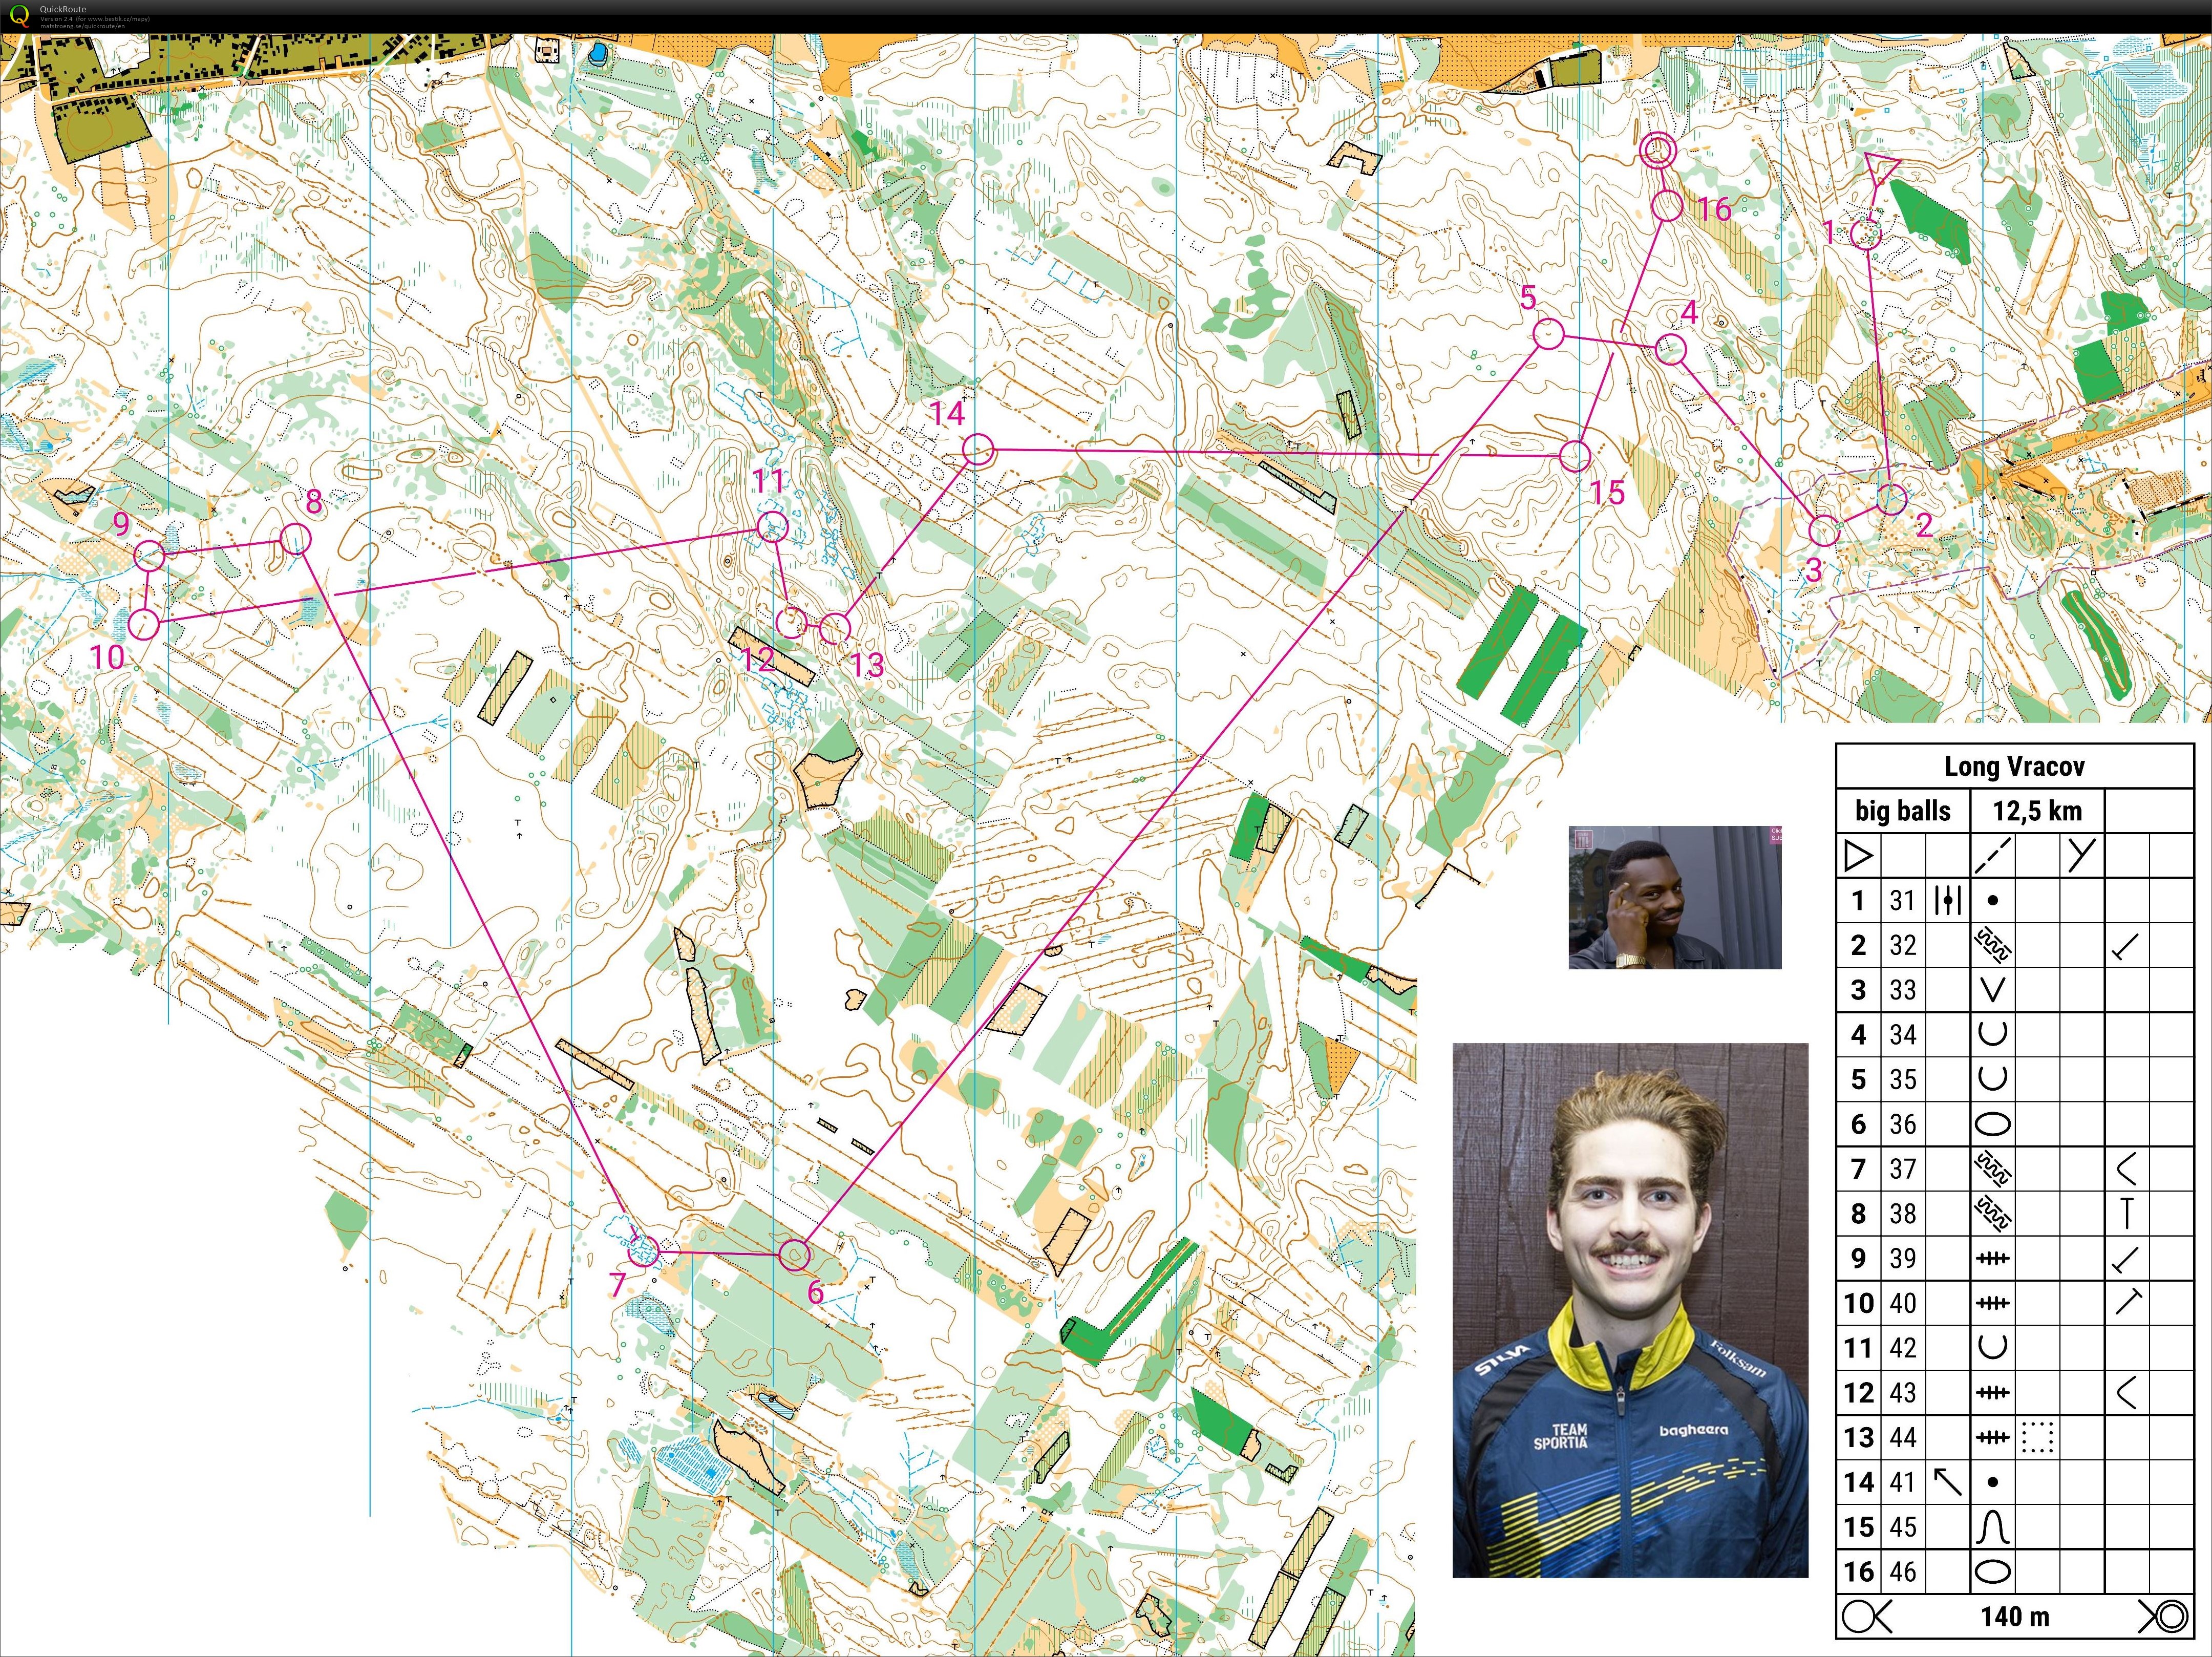Select control circle 11 on the map
The image size is (2212, 1657).
[x=772, y=526]
